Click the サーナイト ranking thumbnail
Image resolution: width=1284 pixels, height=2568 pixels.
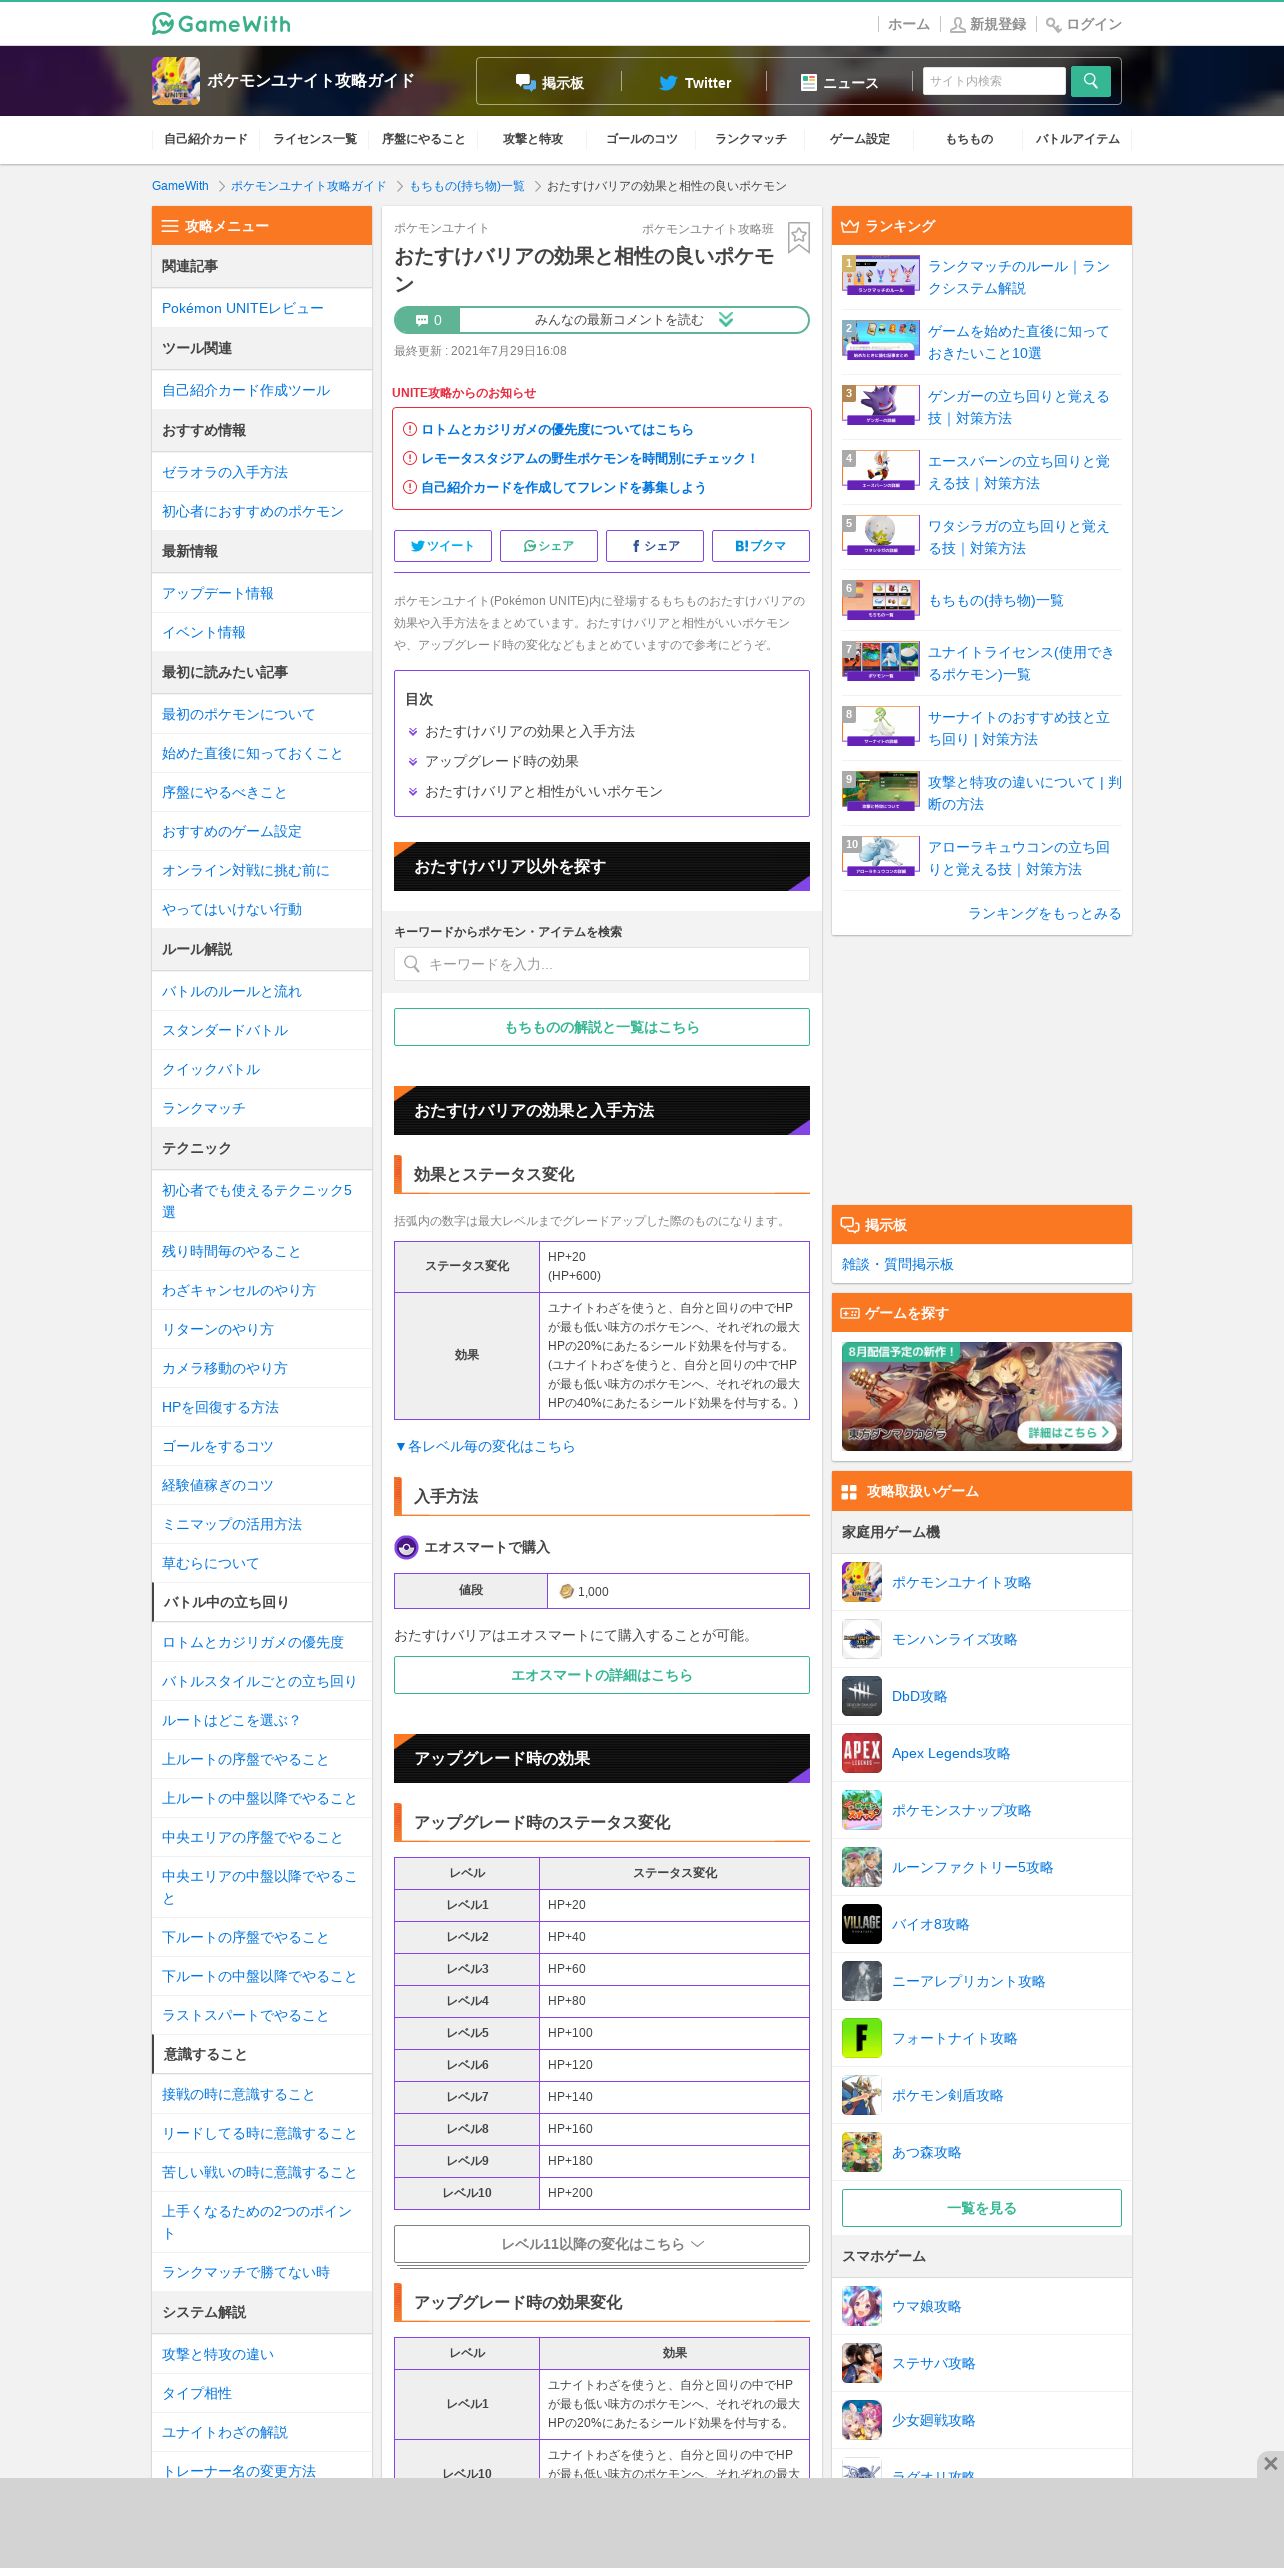point(881,727)
